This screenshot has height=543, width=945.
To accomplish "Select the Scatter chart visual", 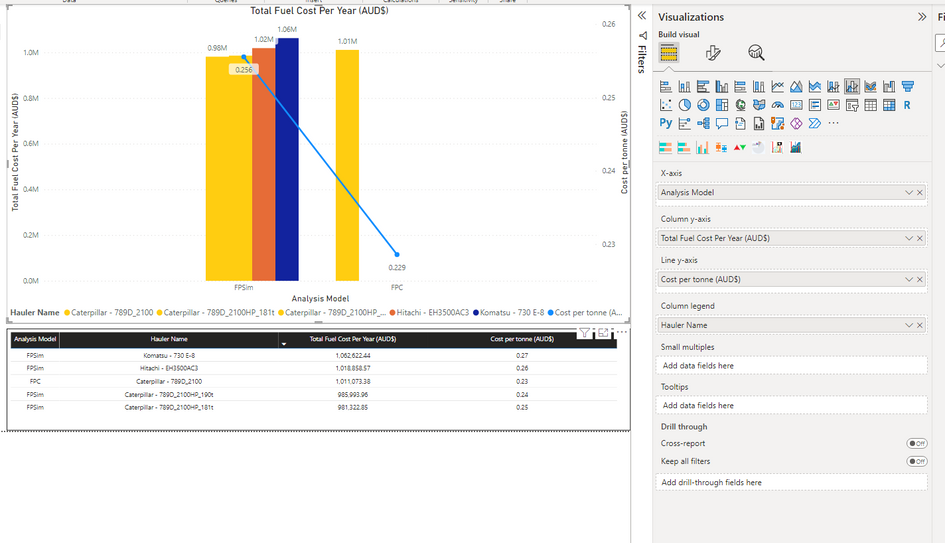I will click(x=666, y=105).
